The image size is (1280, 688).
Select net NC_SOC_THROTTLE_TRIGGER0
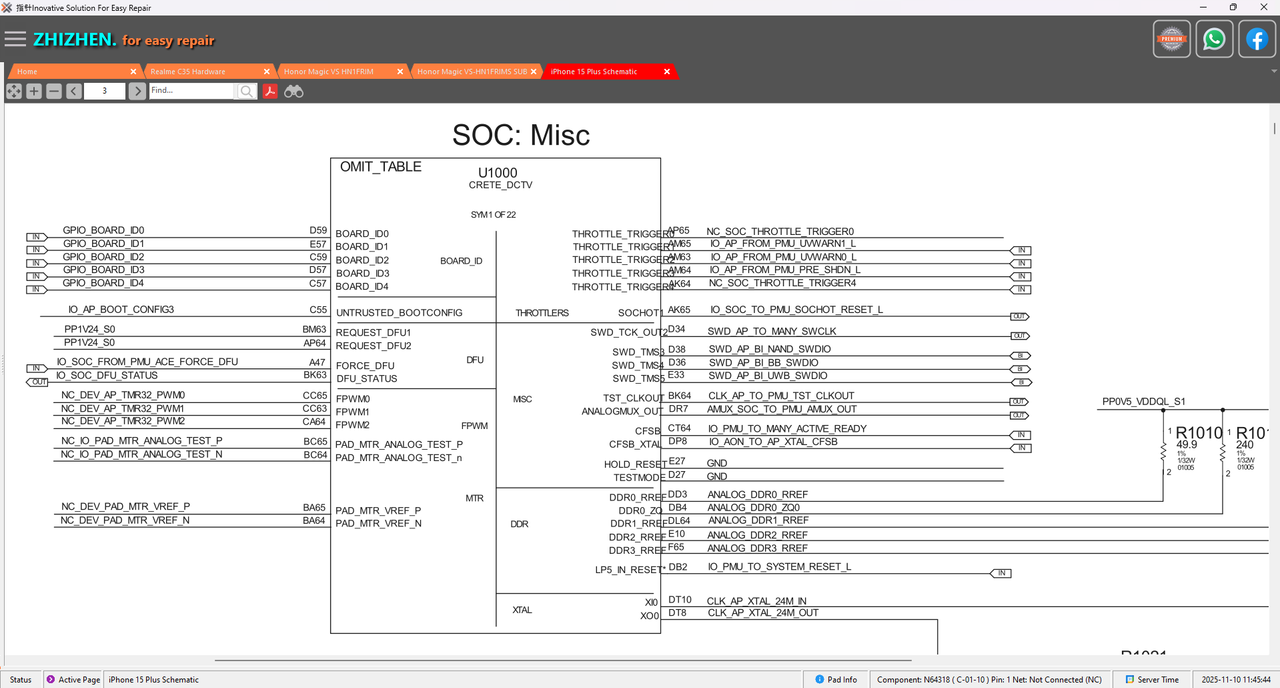780,231
